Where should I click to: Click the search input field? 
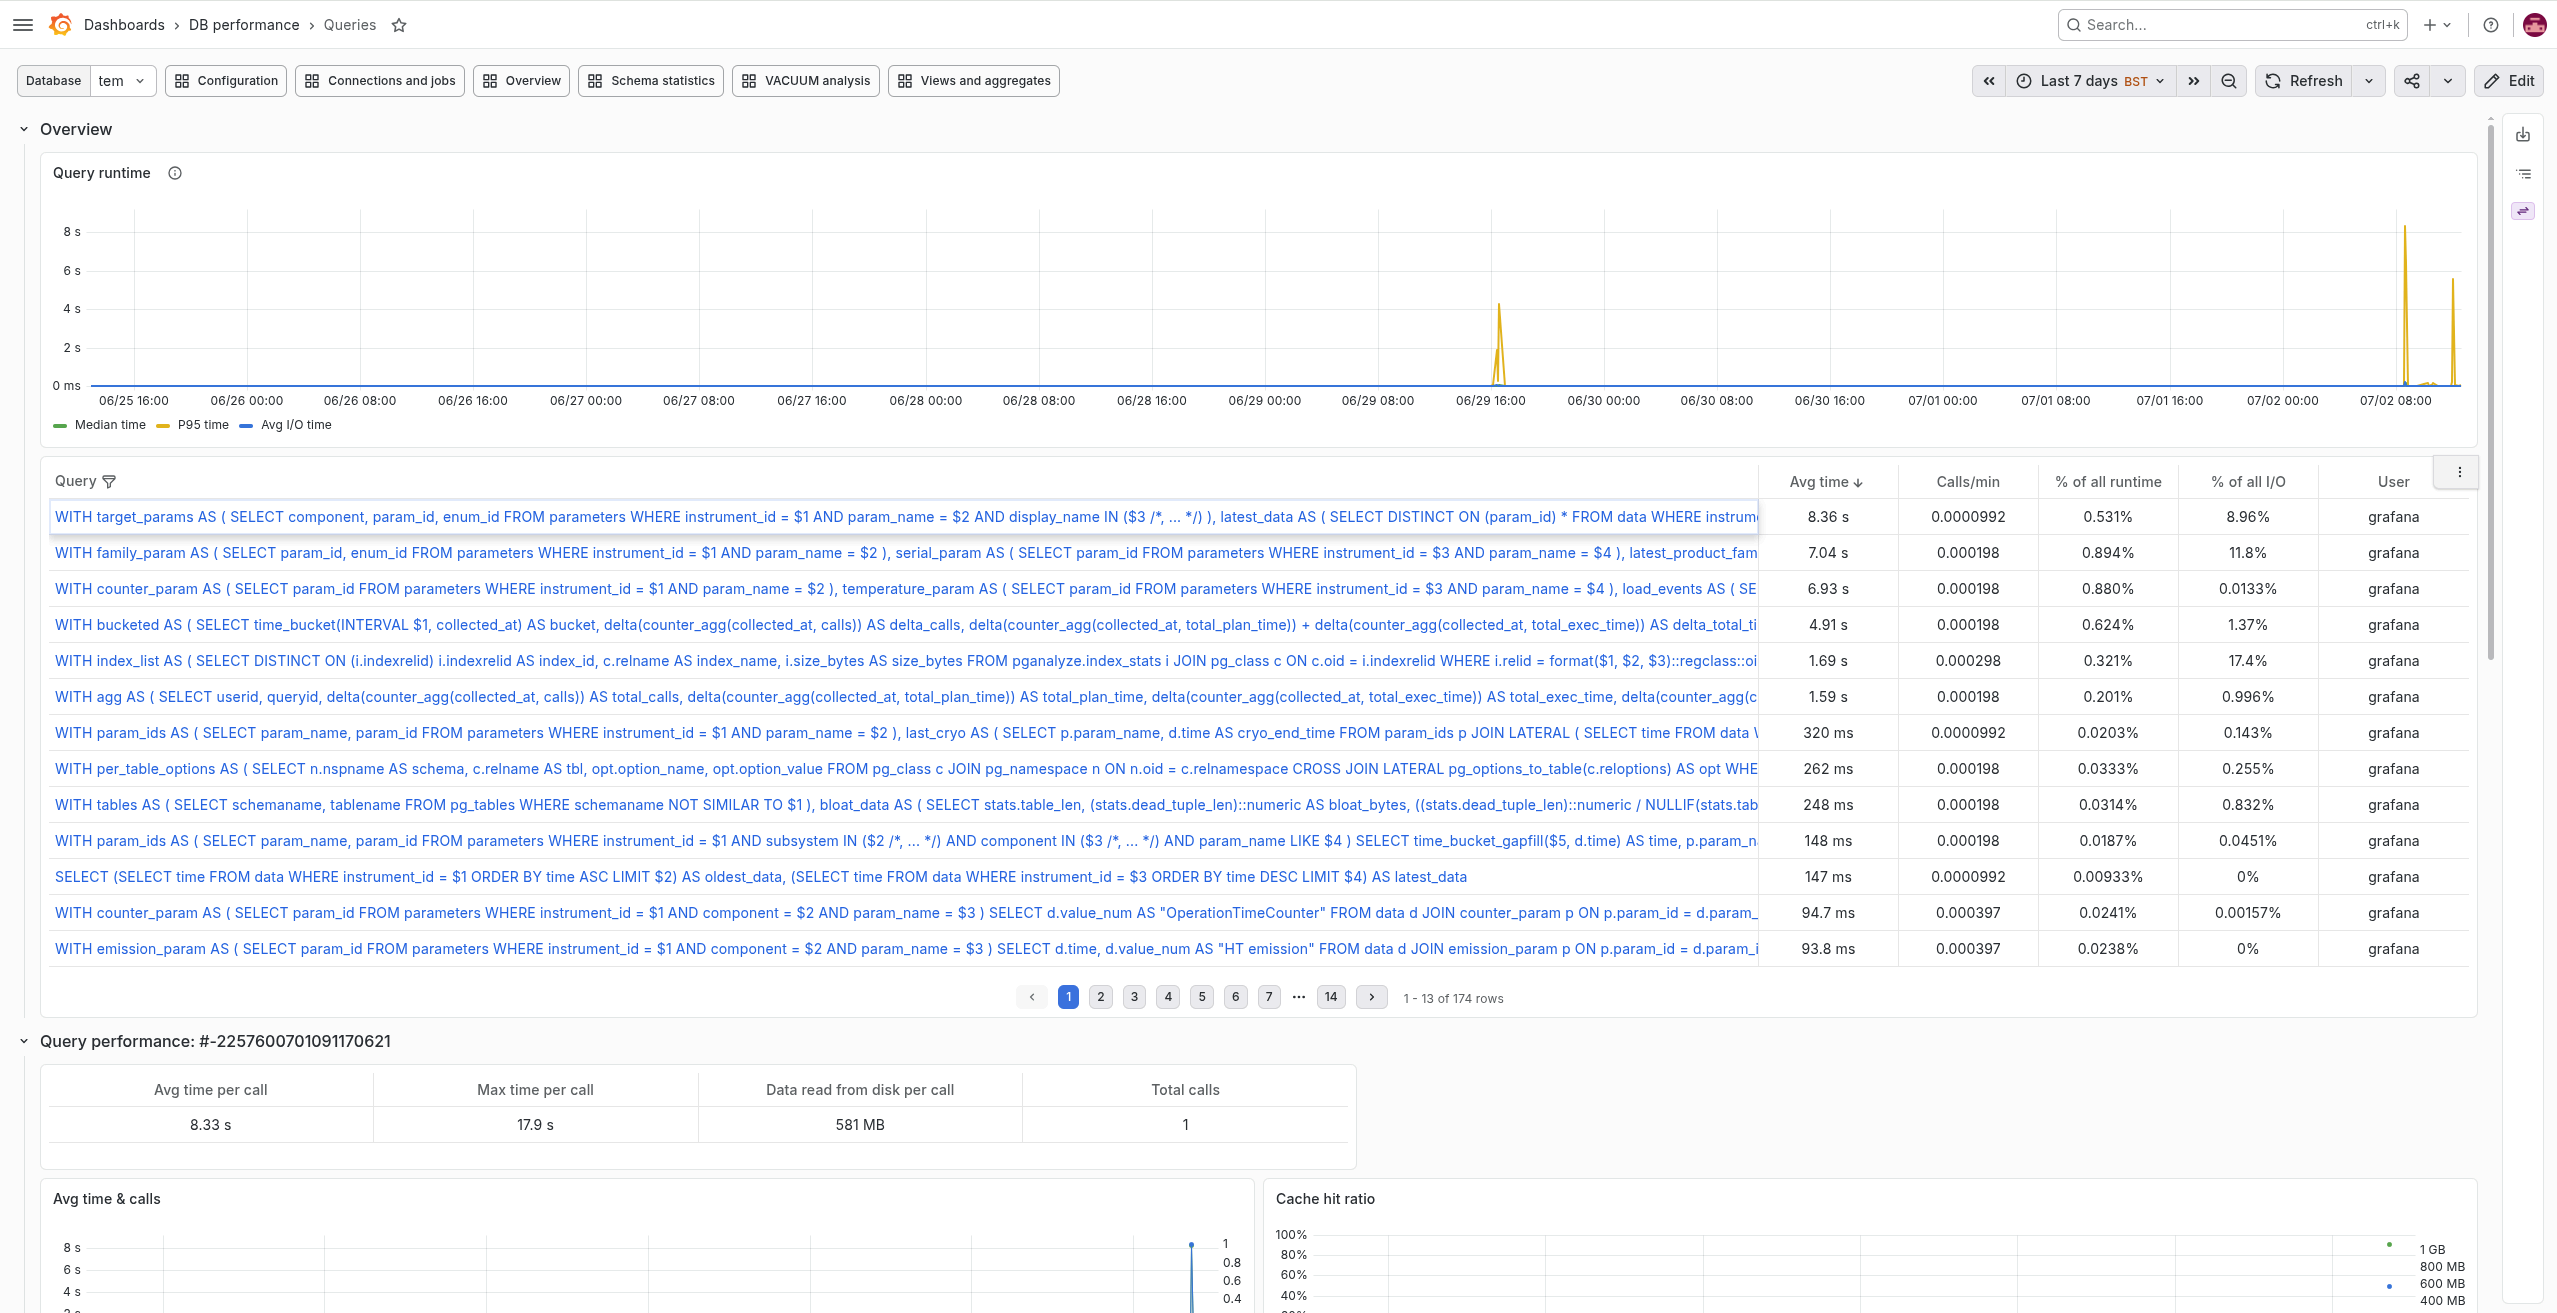tap(2232, 25)
